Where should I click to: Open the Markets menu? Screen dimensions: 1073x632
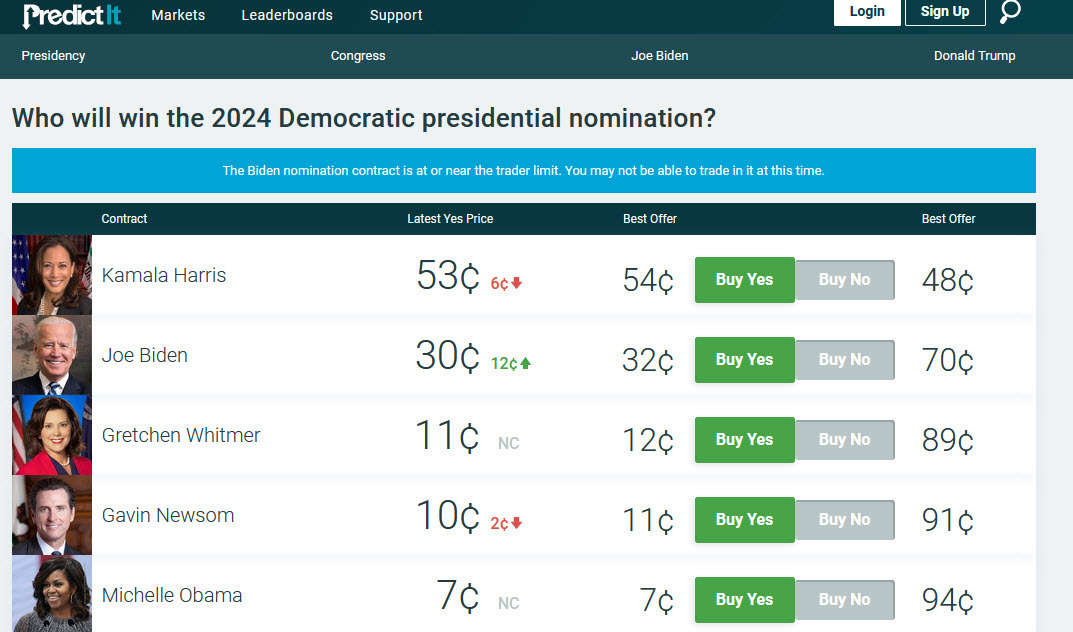(x=178, y=15)
